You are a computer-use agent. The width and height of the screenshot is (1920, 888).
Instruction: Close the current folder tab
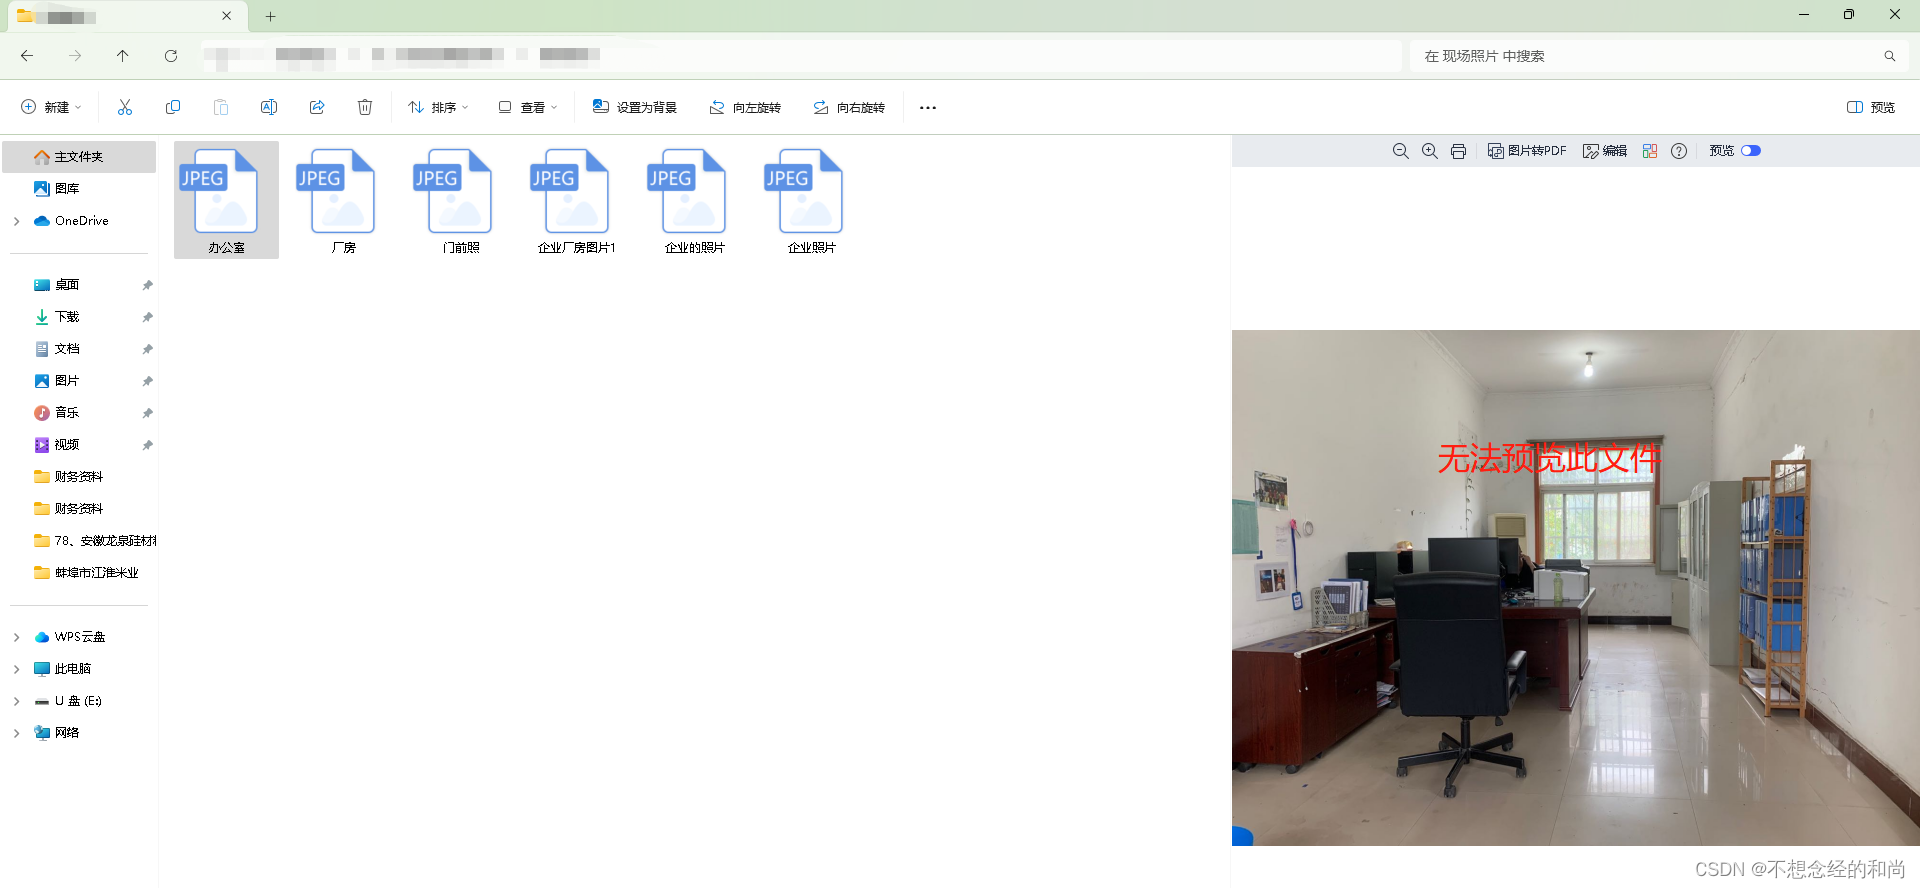click(x=227, y=16)
